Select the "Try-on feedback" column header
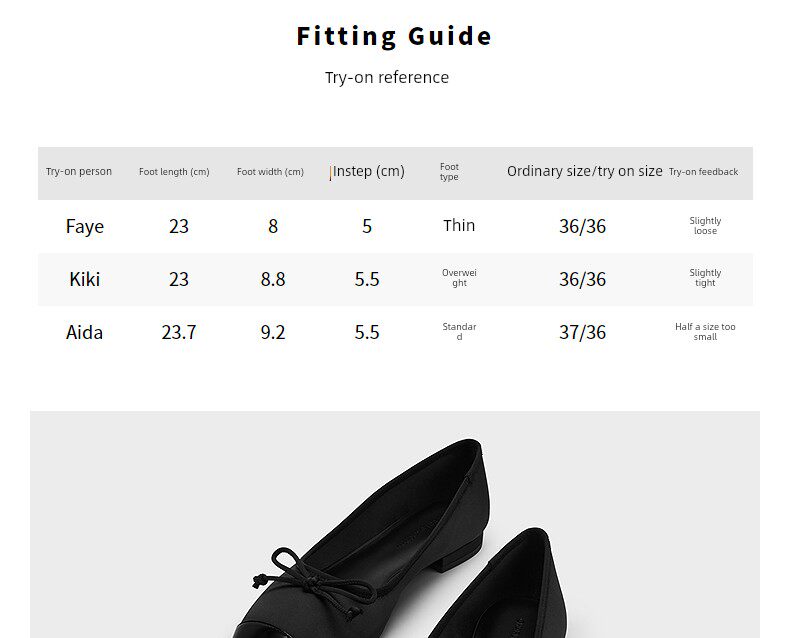 click(x=703, y=172)
